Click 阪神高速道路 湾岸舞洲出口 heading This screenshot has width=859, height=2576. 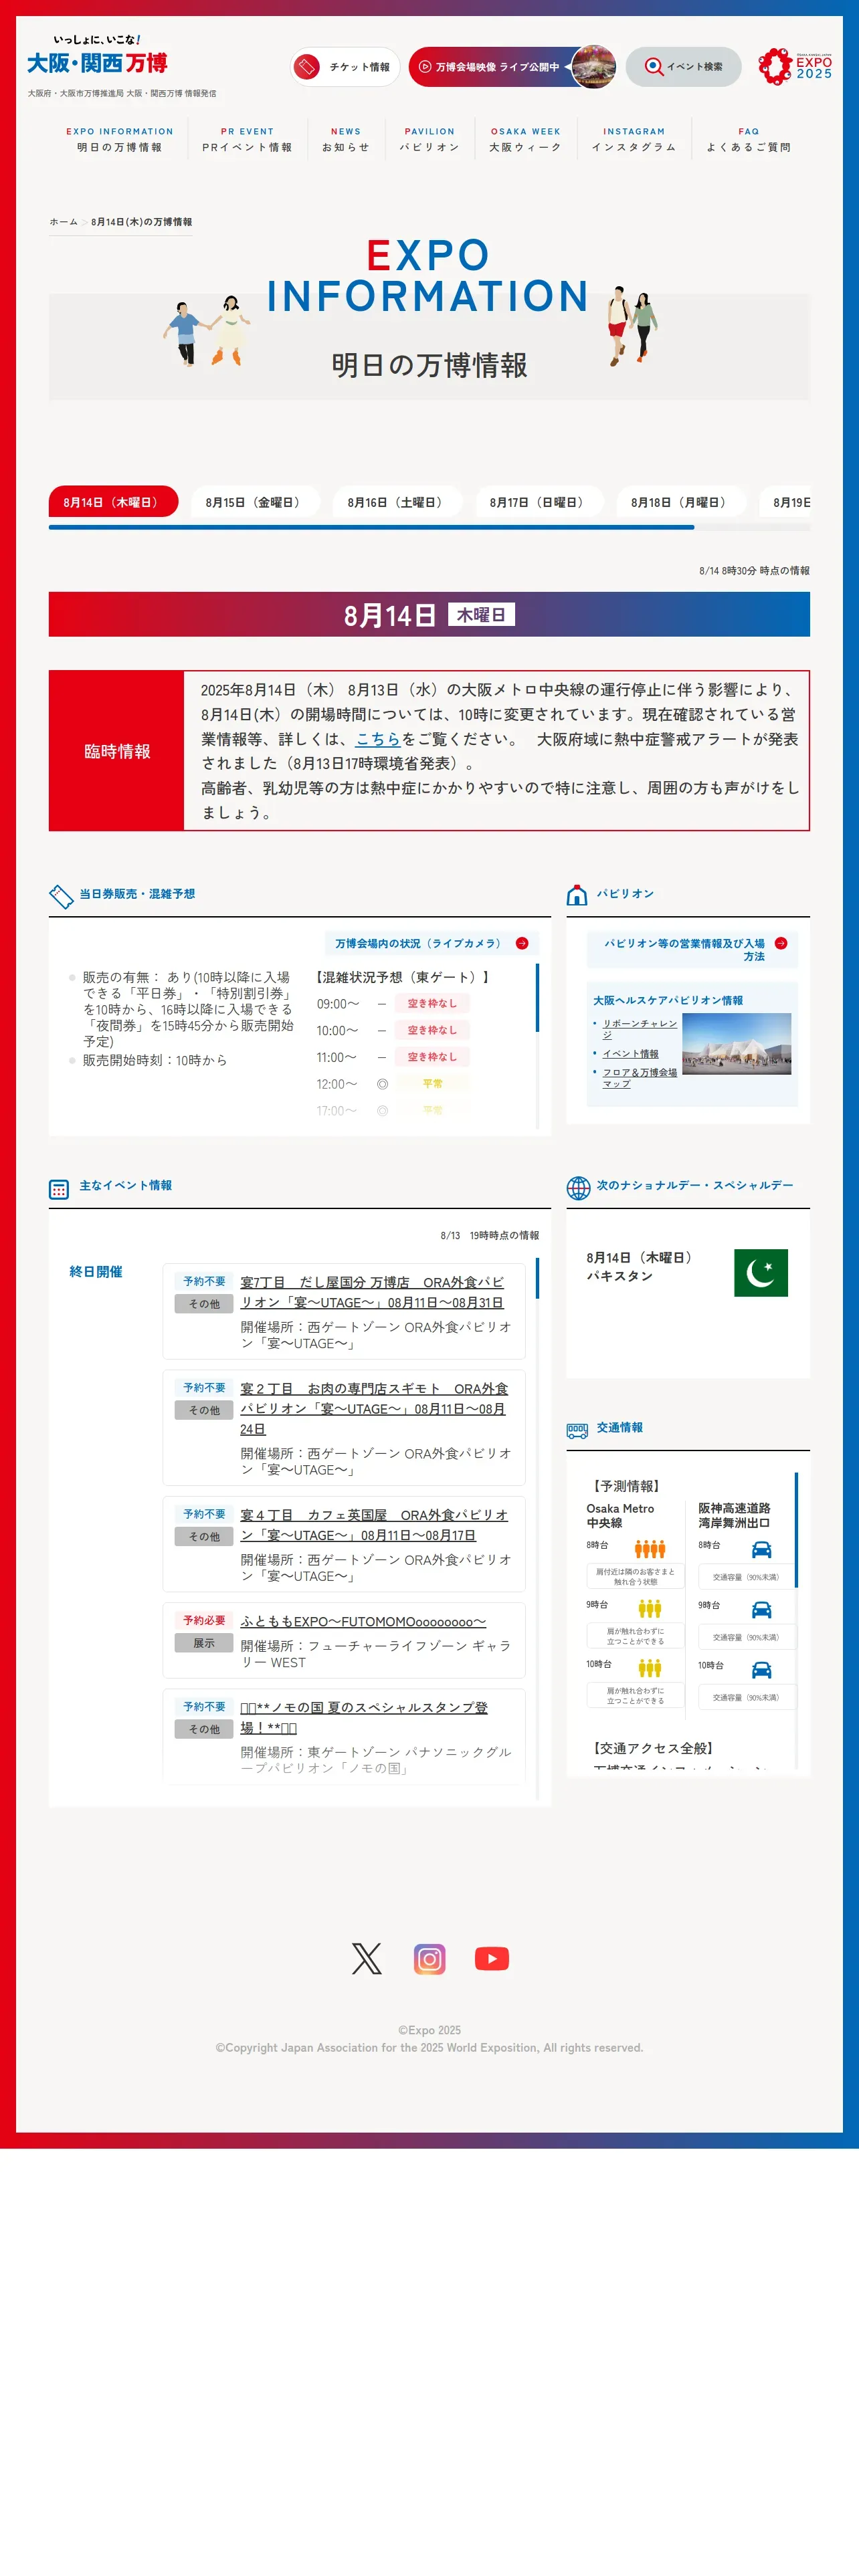pyautogui.click(x=735, y=1515)
